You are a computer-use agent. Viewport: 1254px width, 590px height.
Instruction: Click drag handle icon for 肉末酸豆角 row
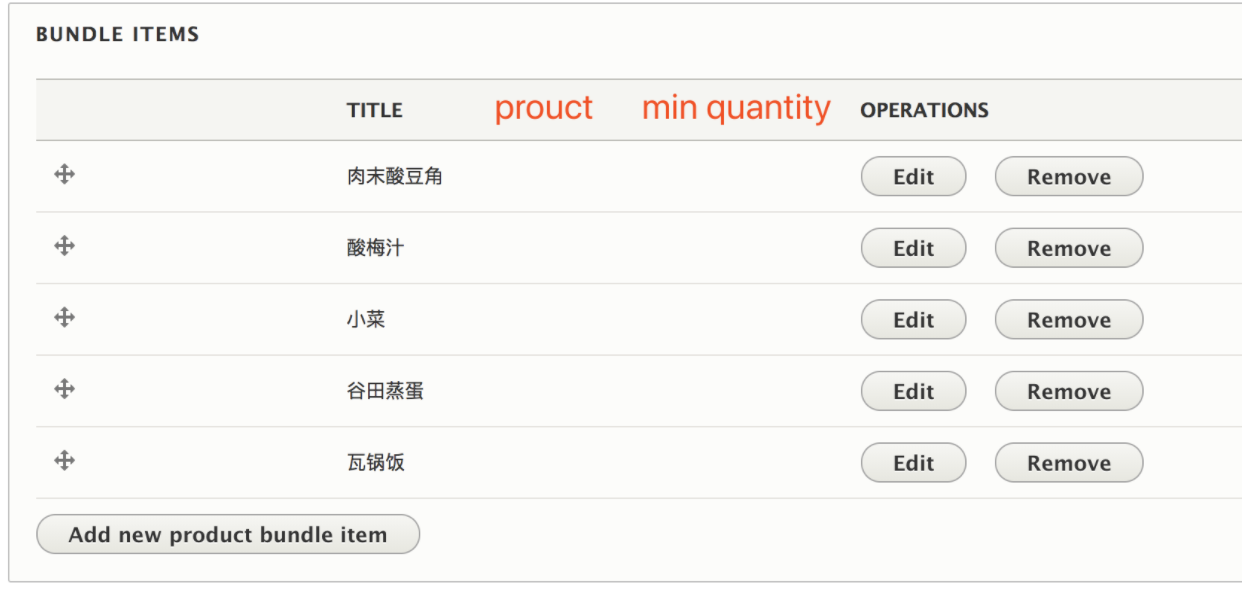pos(65,175)
